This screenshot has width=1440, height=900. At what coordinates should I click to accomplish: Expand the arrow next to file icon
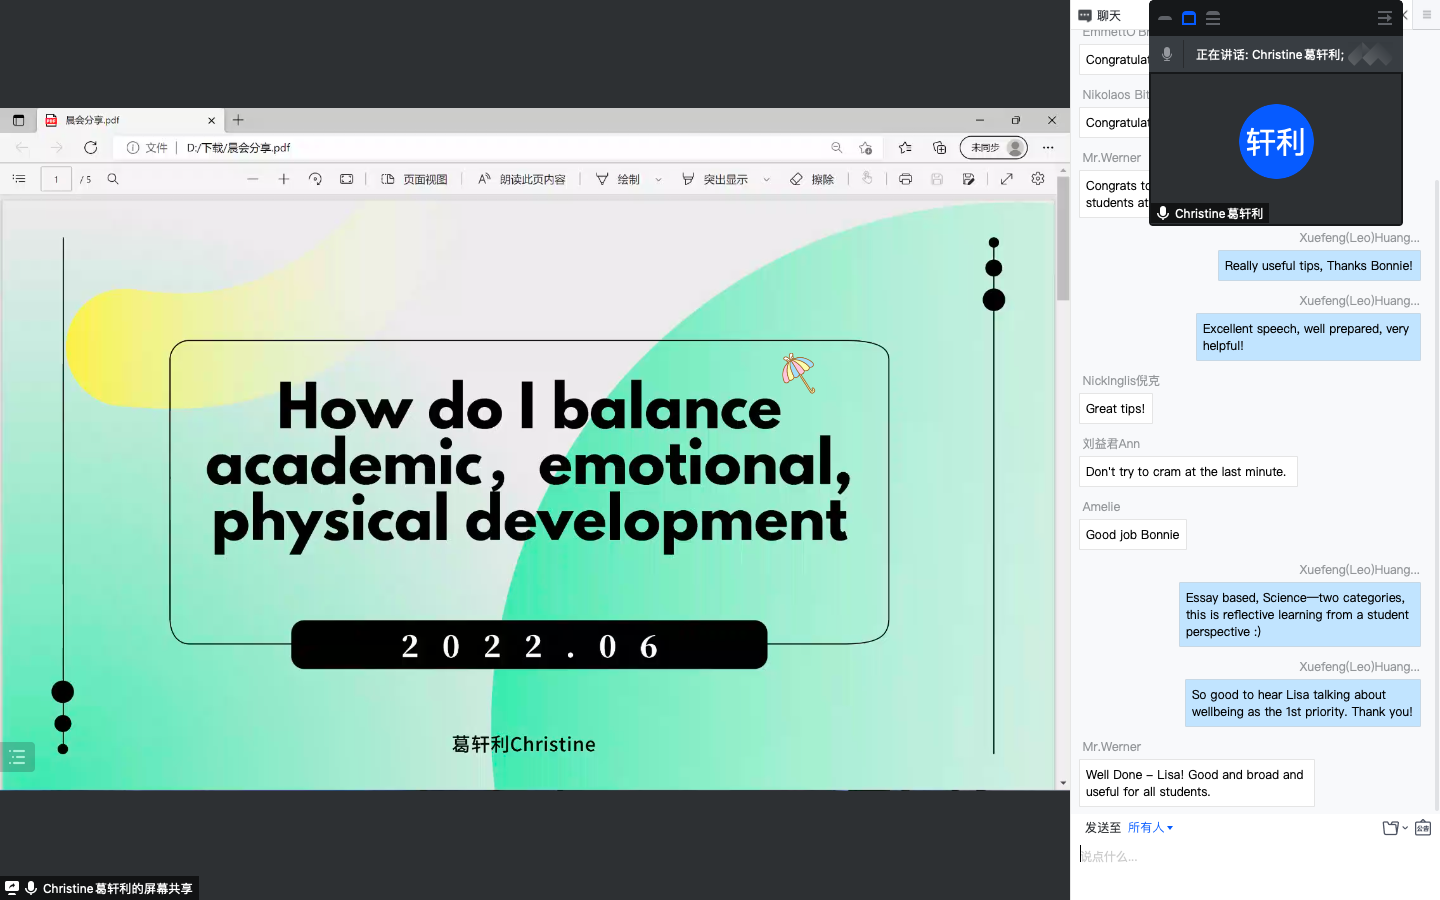pyautogui.click(x=1405, y=828)
